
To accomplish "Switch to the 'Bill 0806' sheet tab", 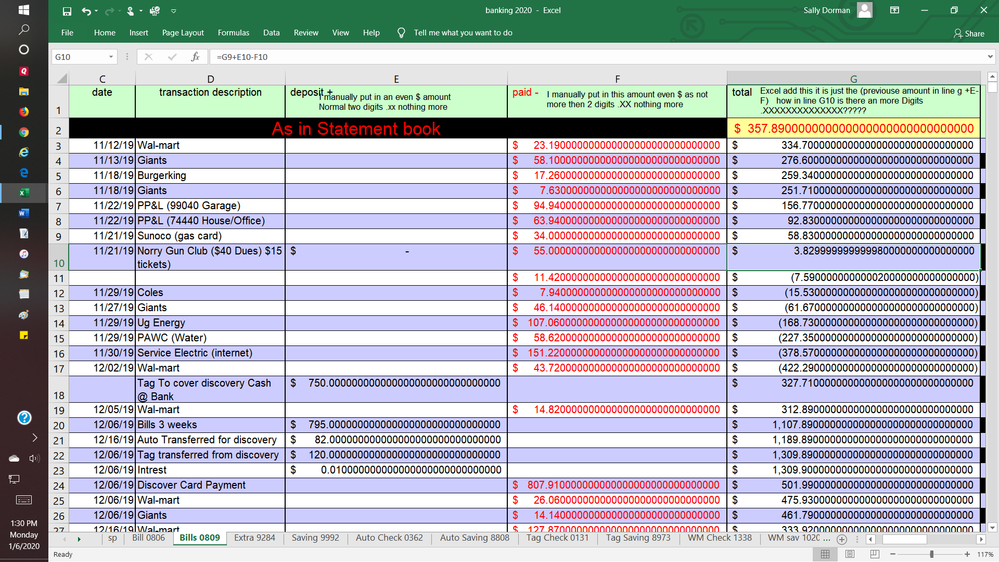I will tap(148, 538).
